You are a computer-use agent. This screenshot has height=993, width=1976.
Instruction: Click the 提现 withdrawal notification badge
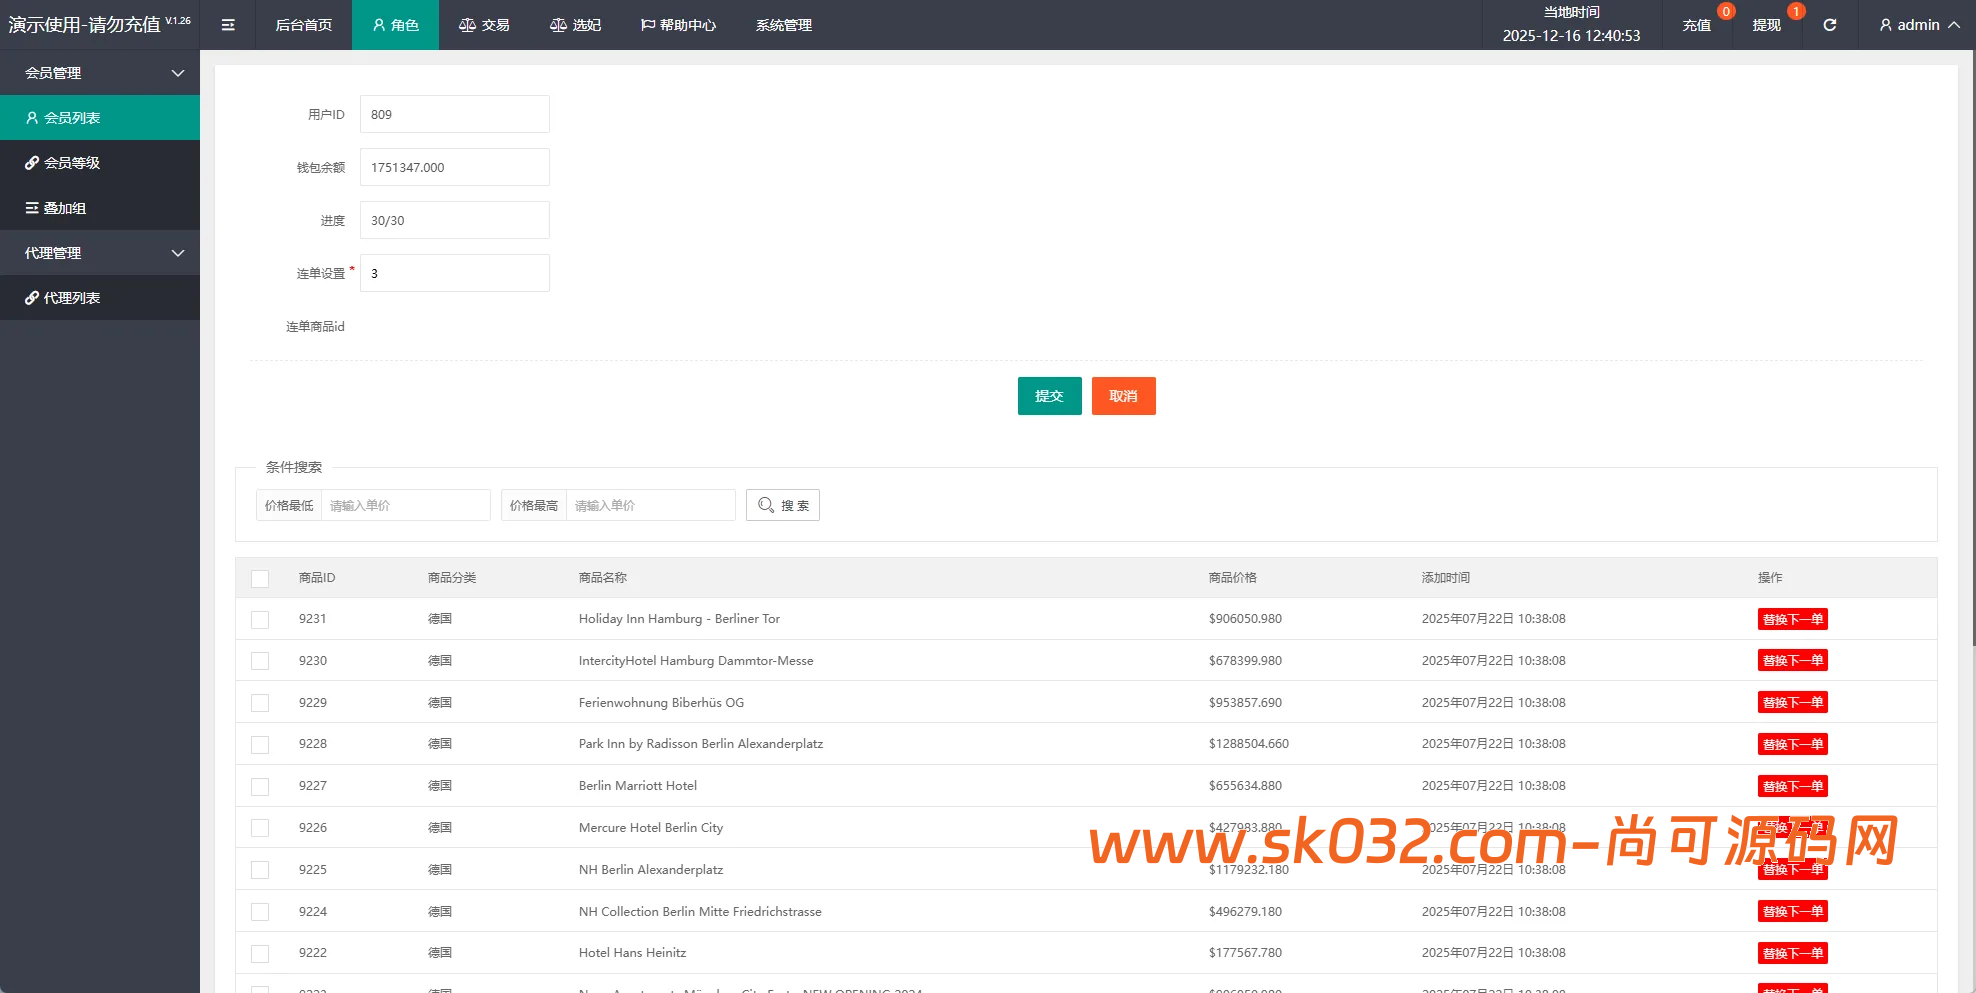click(x=1796, y=12)
